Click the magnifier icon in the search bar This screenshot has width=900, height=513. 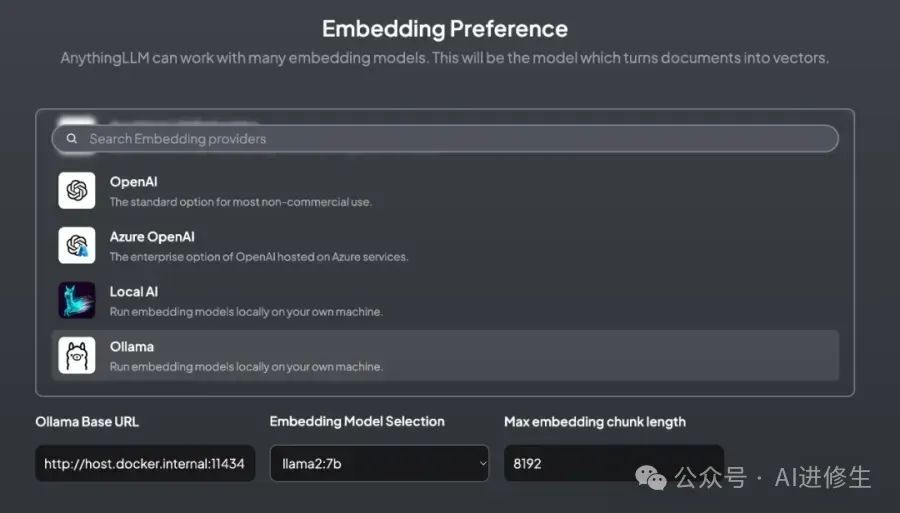pos(71,139)
